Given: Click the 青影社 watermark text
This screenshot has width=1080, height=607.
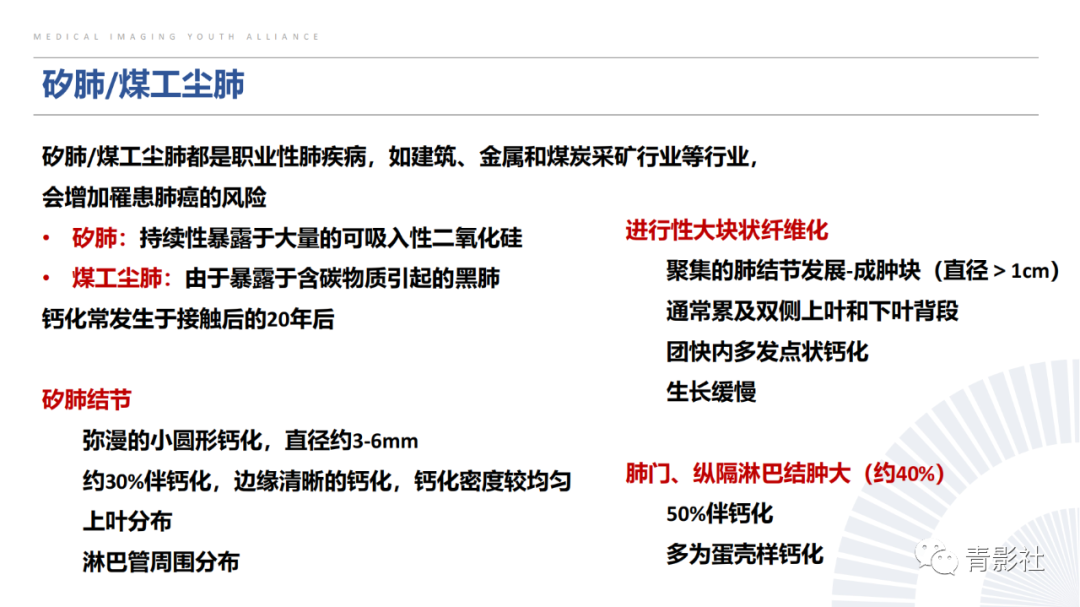Looking at the screenshot, I should [x=1005, y=558].
